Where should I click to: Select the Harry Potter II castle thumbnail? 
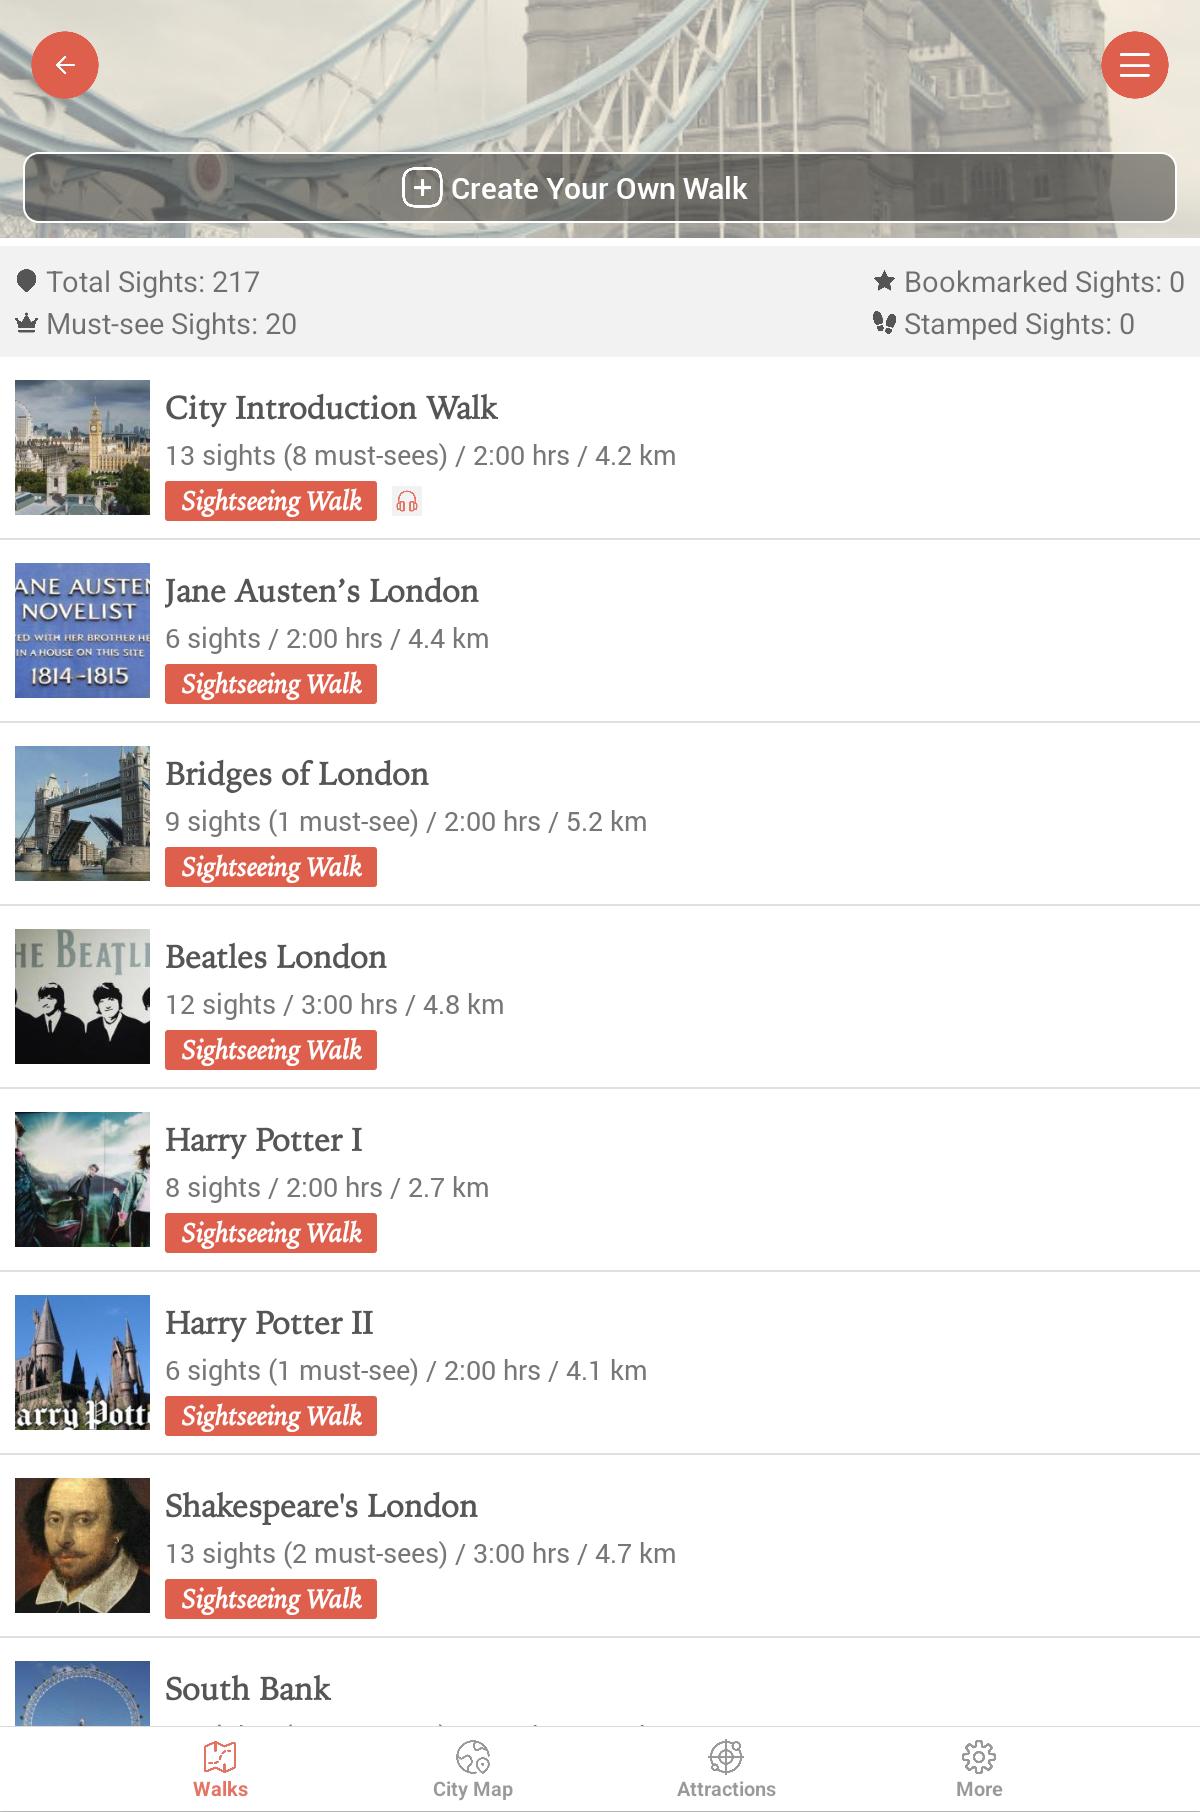point(82,1362)
